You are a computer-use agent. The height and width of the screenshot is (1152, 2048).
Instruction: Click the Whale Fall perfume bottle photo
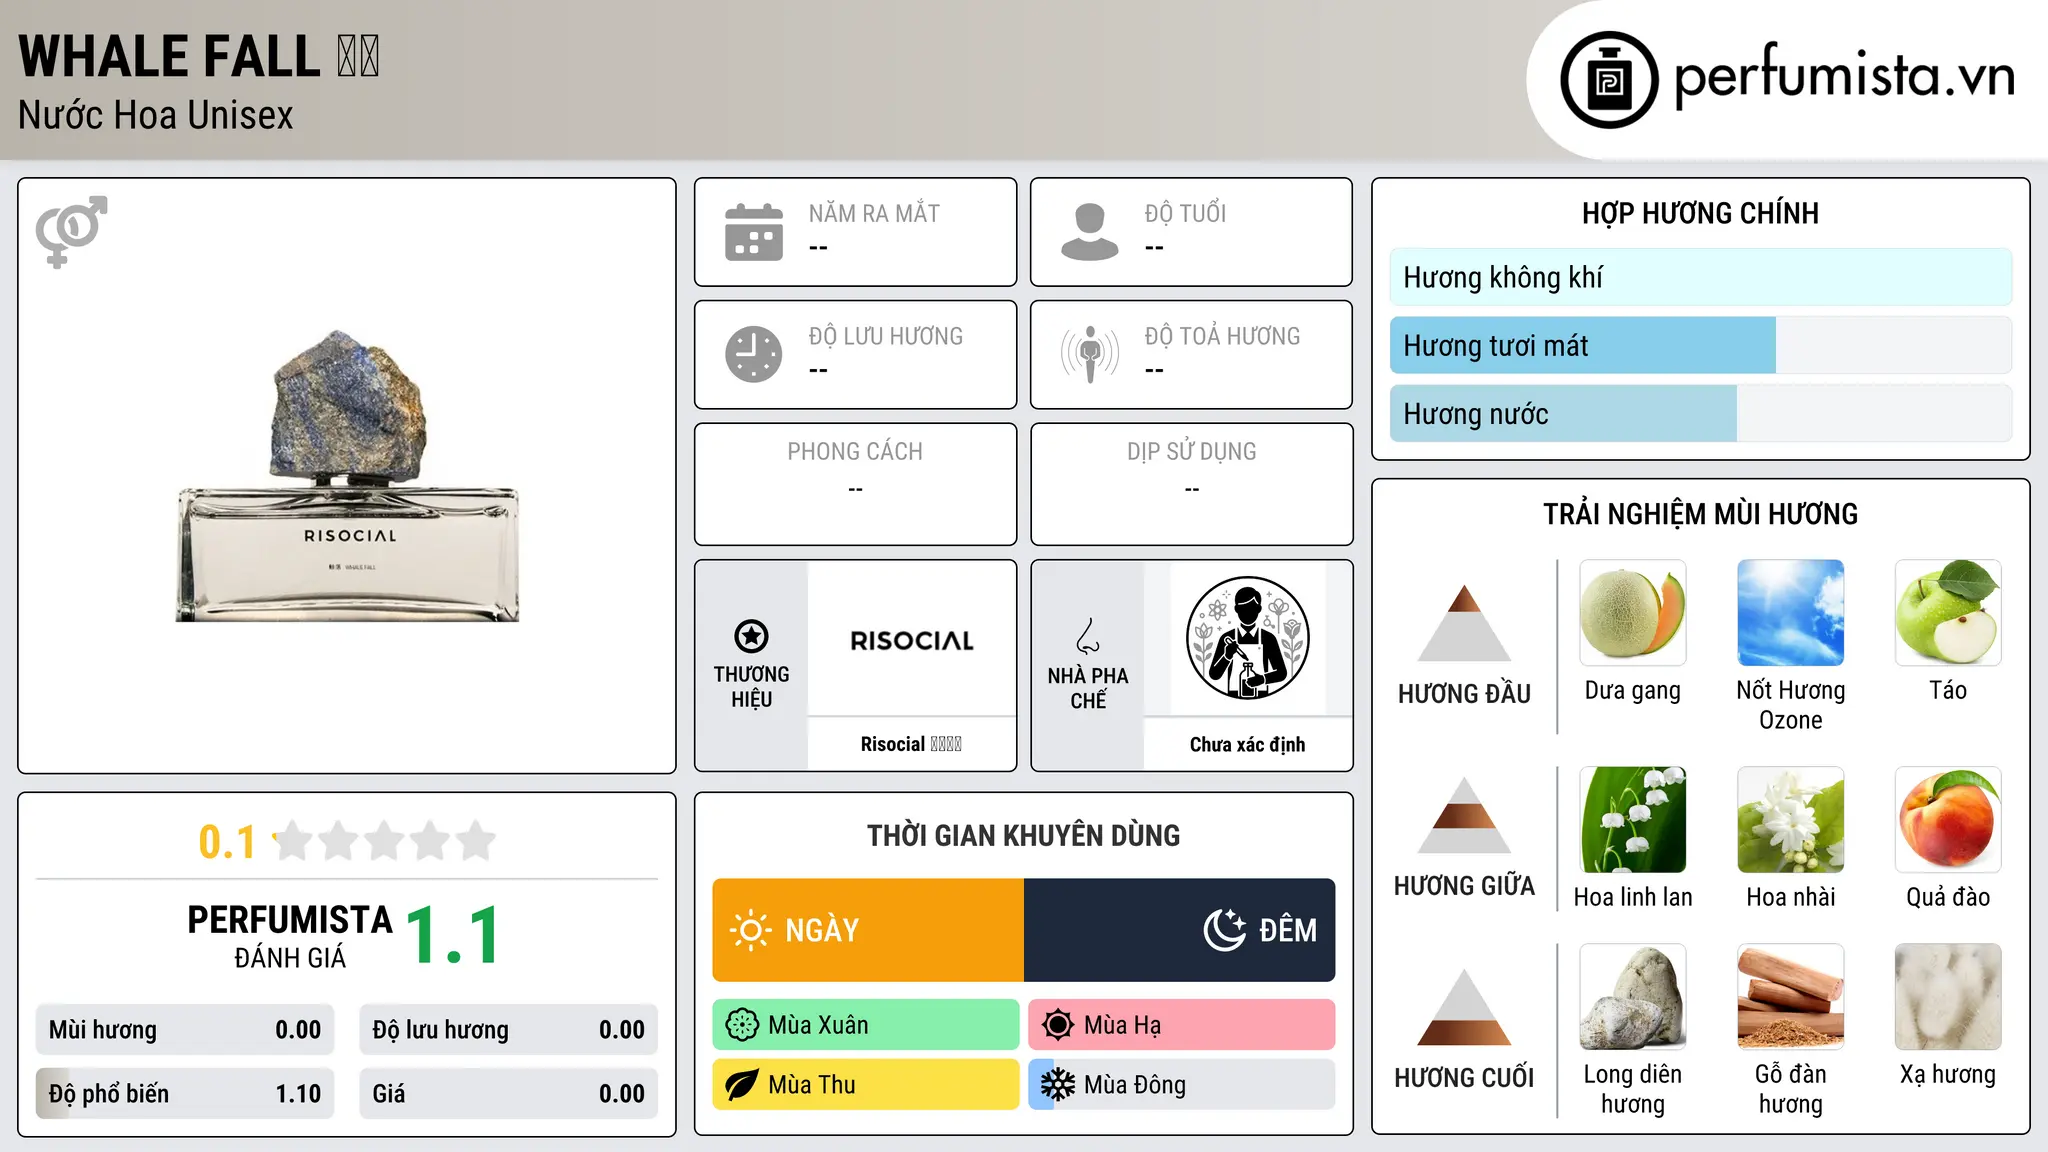tap(348, 476)
